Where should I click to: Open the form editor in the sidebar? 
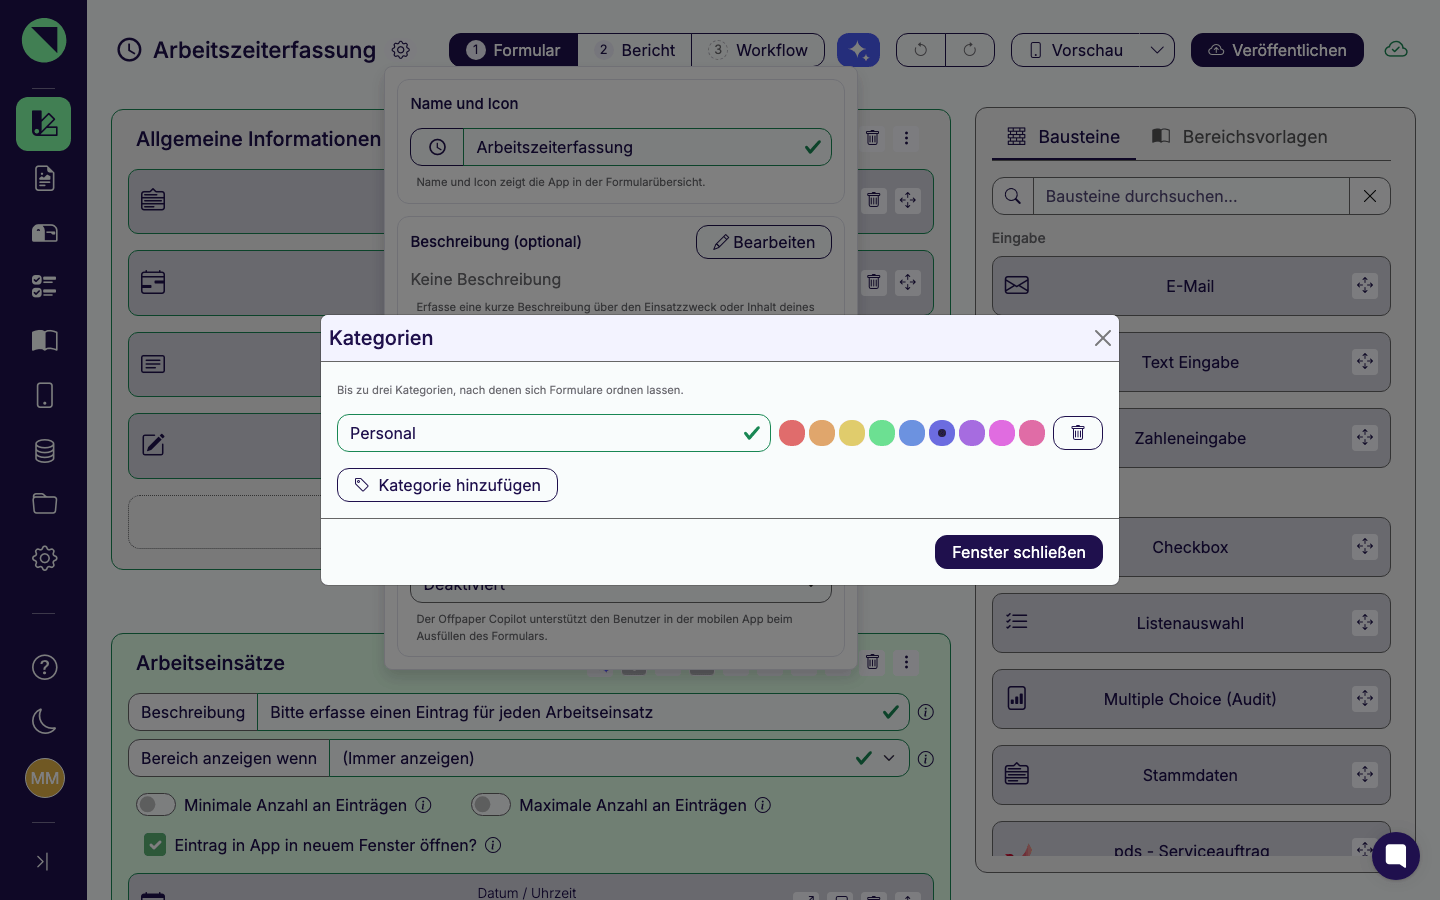click(43, 124)
